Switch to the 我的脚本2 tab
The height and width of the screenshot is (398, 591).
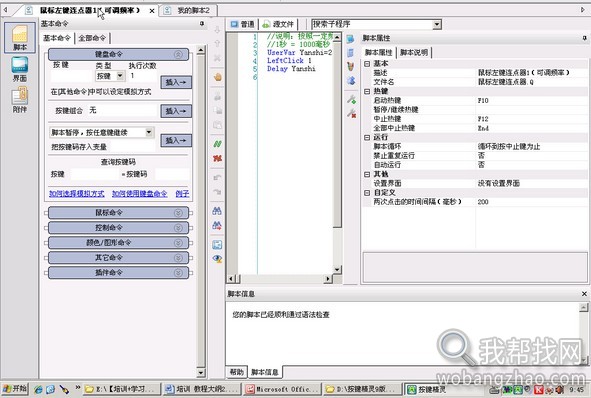click(x=188, y=11)
